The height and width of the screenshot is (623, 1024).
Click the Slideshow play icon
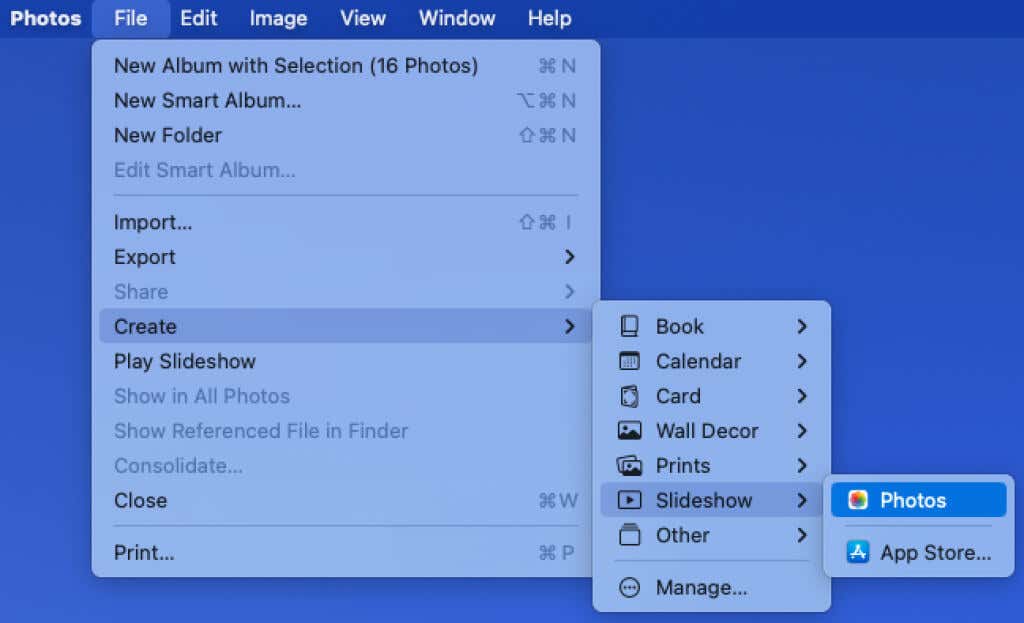[x=629, y=500]
